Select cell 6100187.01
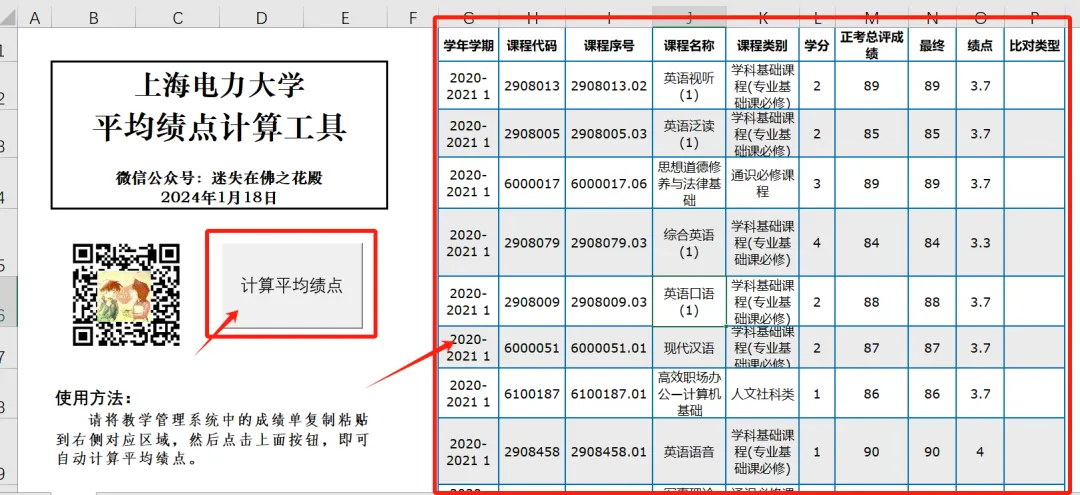1080x495 pixels. [609, 394]
